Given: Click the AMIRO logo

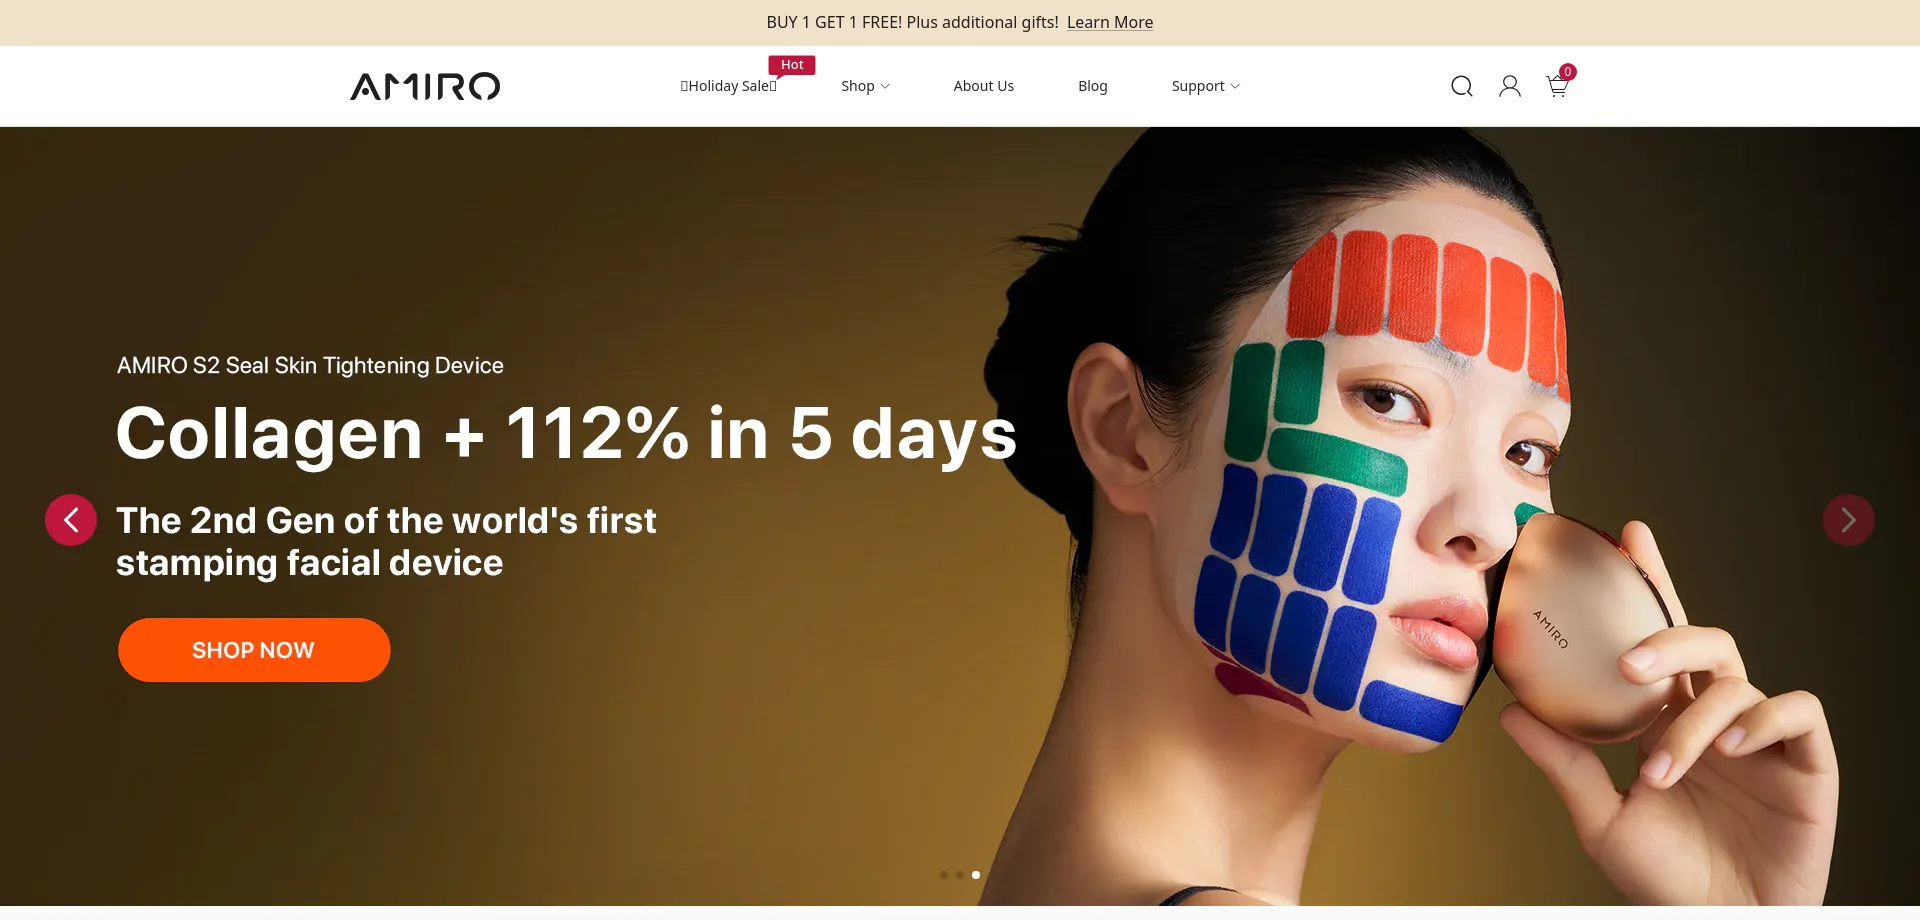Looking at the screenshot, I should [x=425, y=86].
